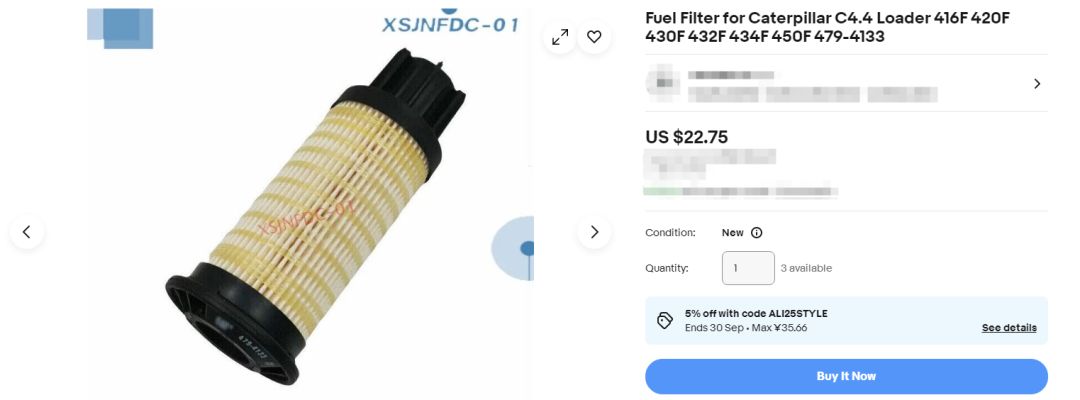Open the condition info icon beside New
This screenshot has height=400, width=1080.
(x=756, y=233)
